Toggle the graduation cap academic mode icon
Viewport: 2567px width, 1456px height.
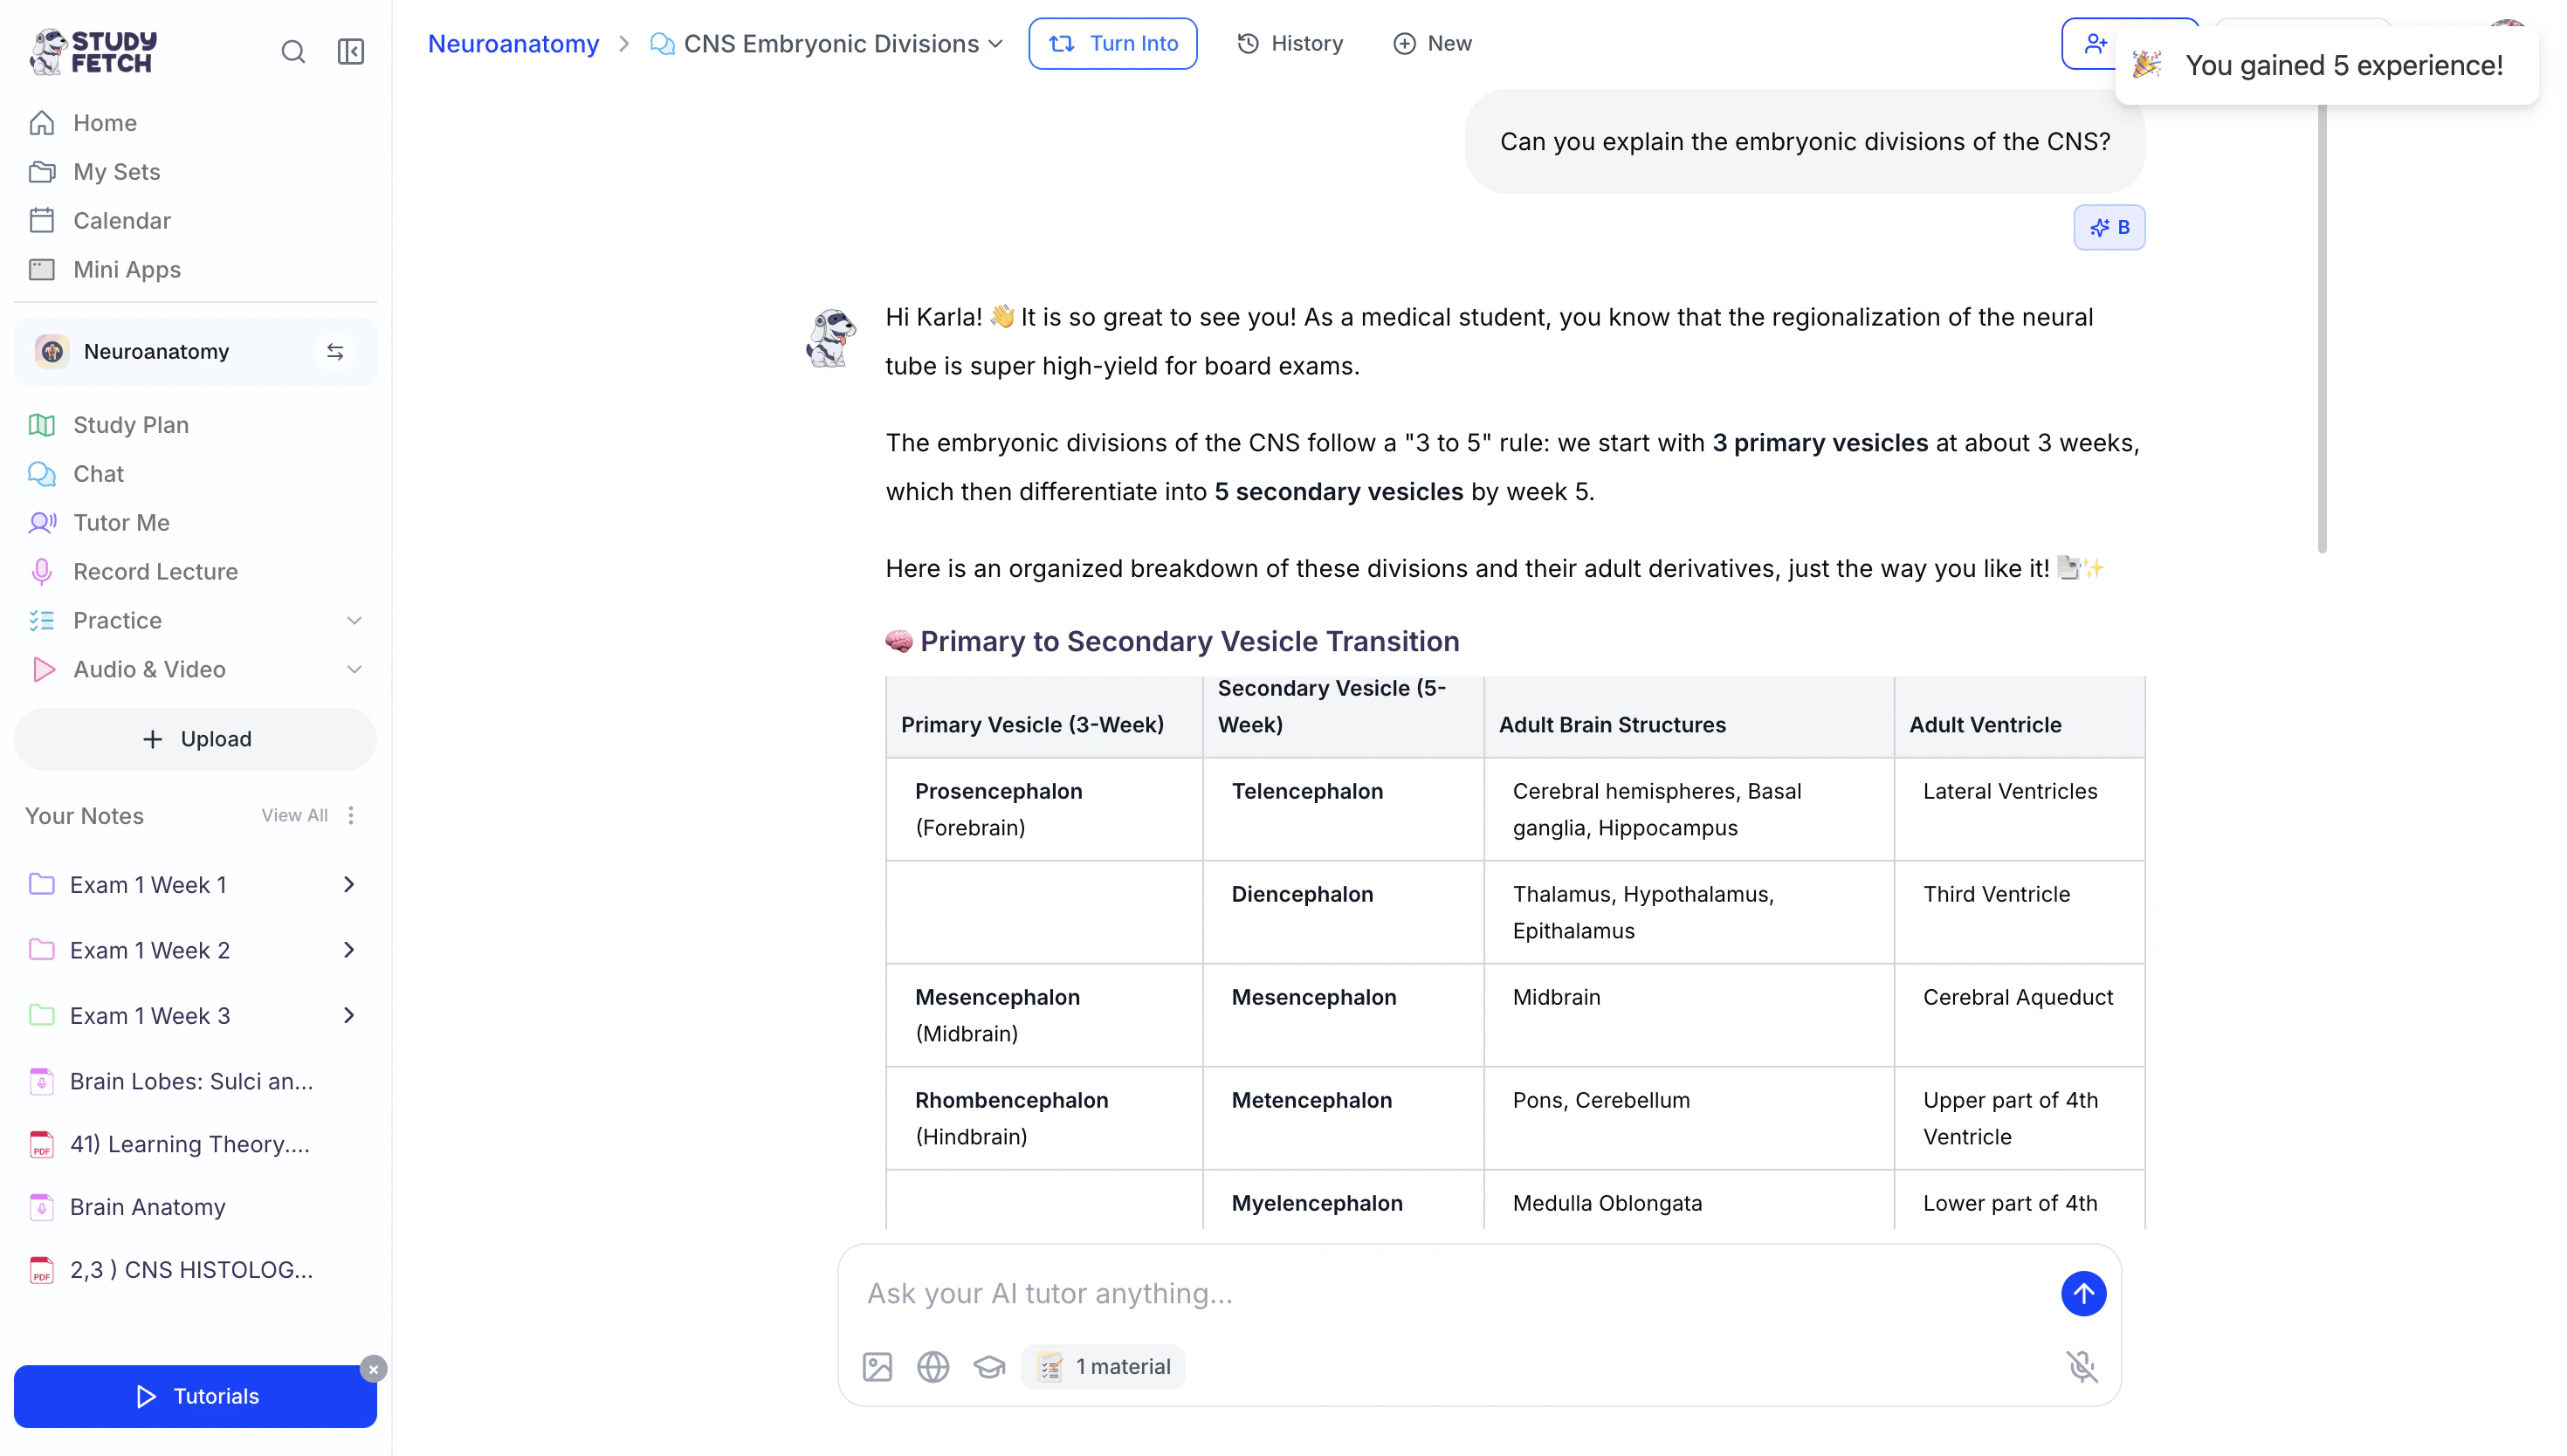(x=989, y=1366)
